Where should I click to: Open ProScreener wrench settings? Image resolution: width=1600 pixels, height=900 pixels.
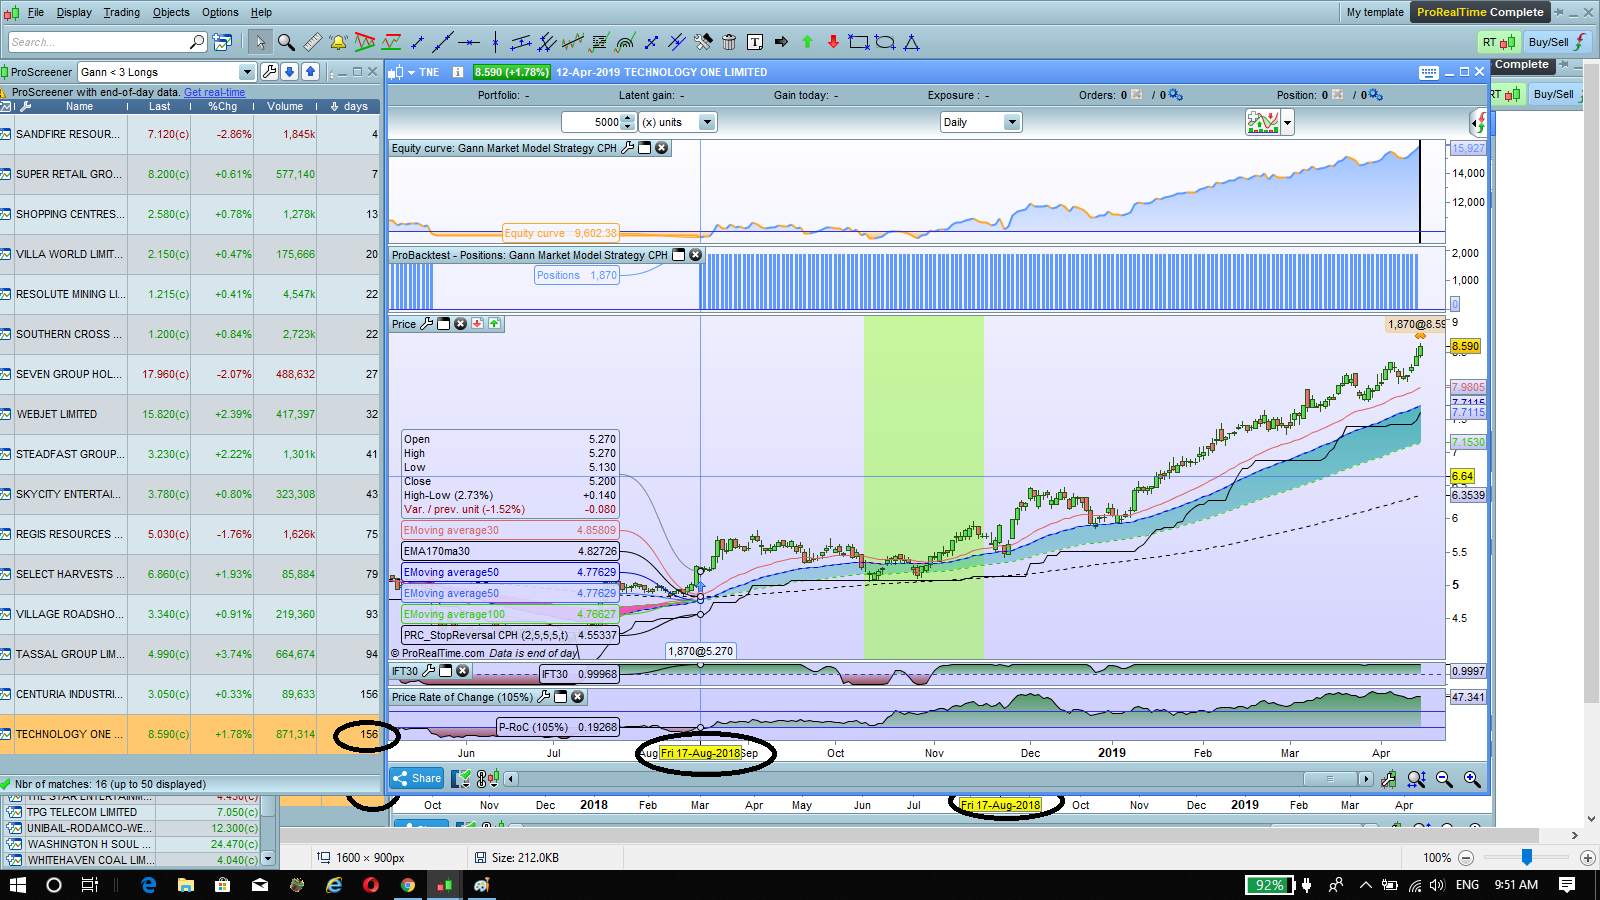(269, 72)
